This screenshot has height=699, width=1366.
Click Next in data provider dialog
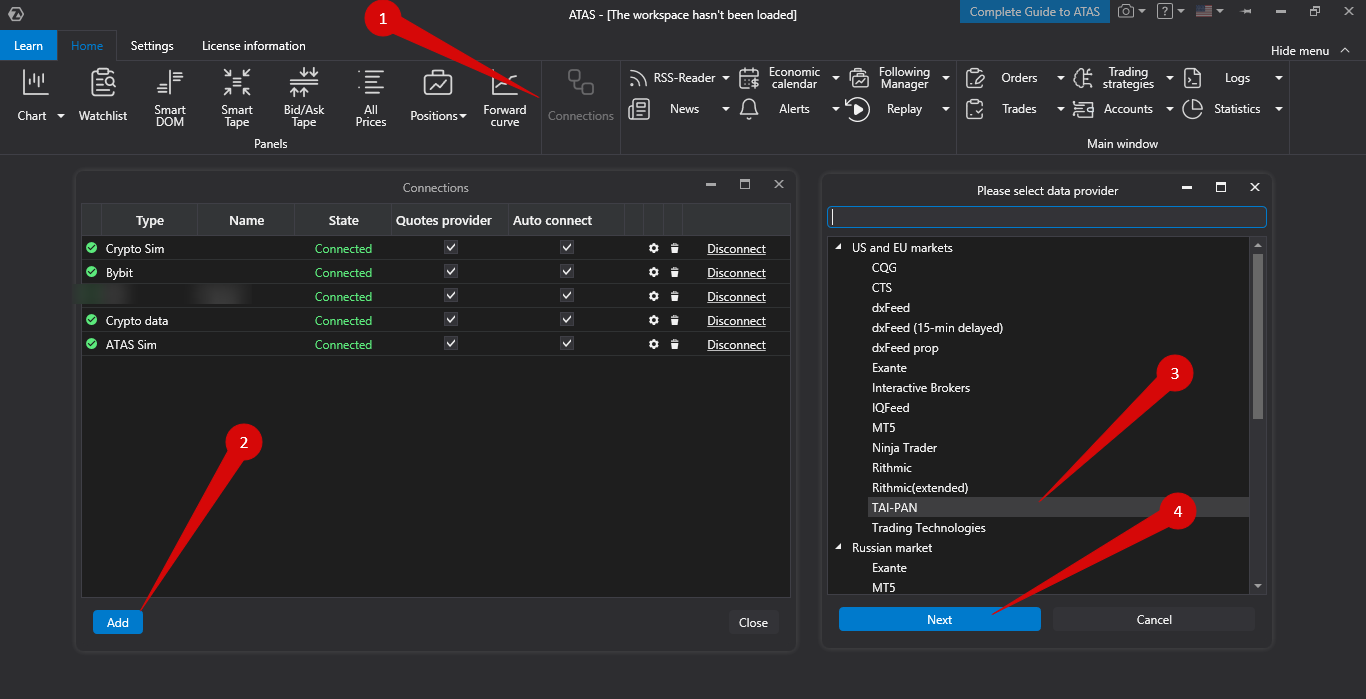(x=940, y=619)
